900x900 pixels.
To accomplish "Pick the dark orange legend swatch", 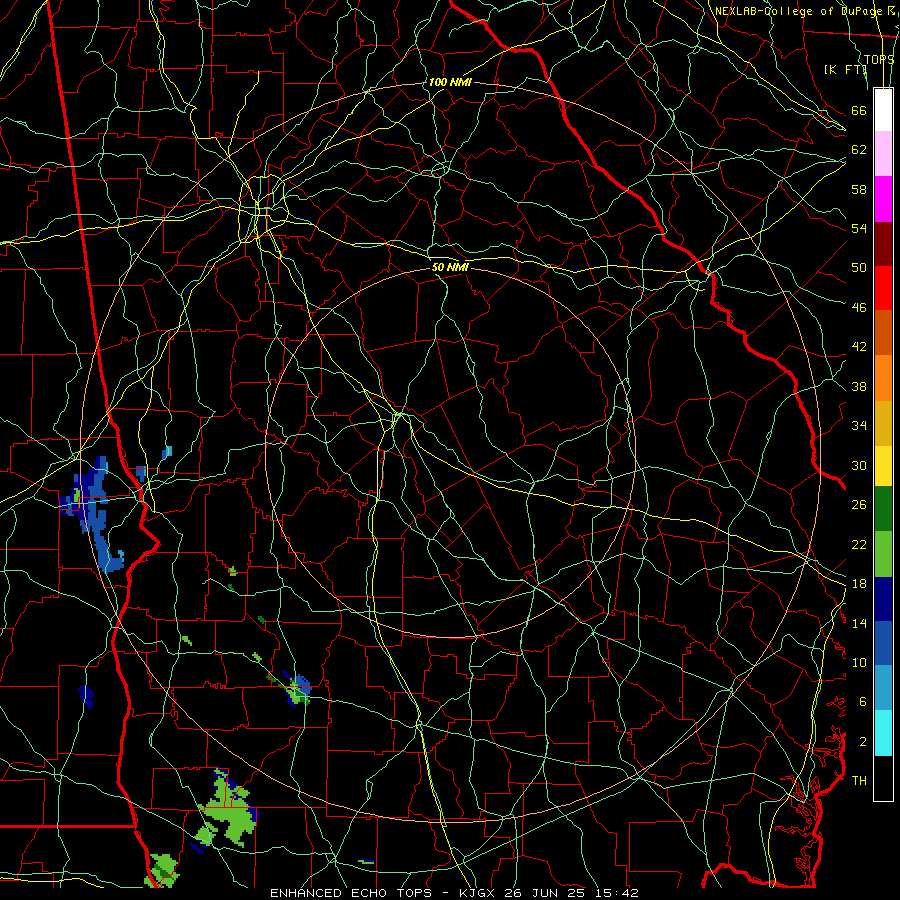I will point(883,332).
